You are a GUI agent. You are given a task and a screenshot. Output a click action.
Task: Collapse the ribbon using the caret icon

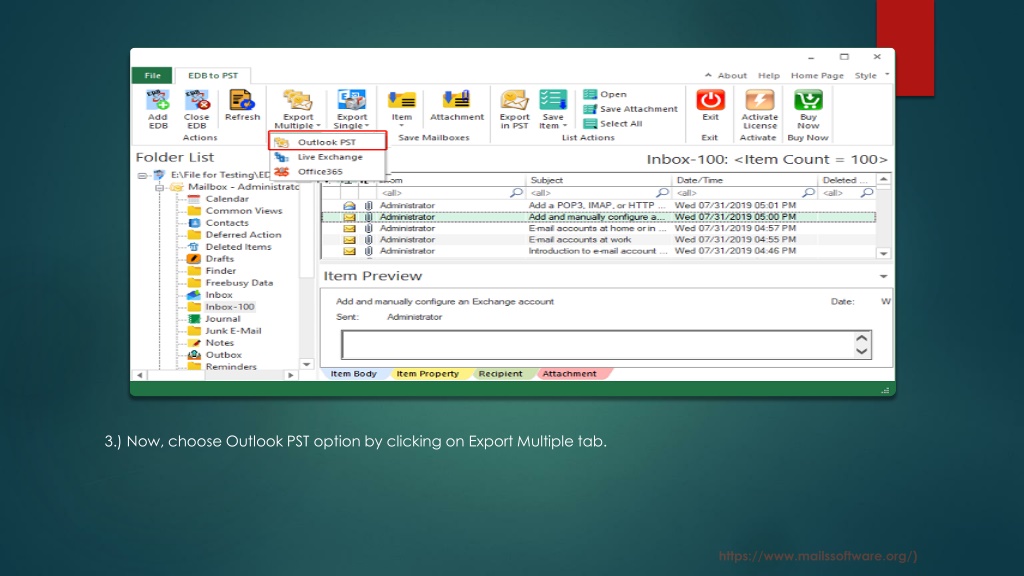(x=708, y=75)
